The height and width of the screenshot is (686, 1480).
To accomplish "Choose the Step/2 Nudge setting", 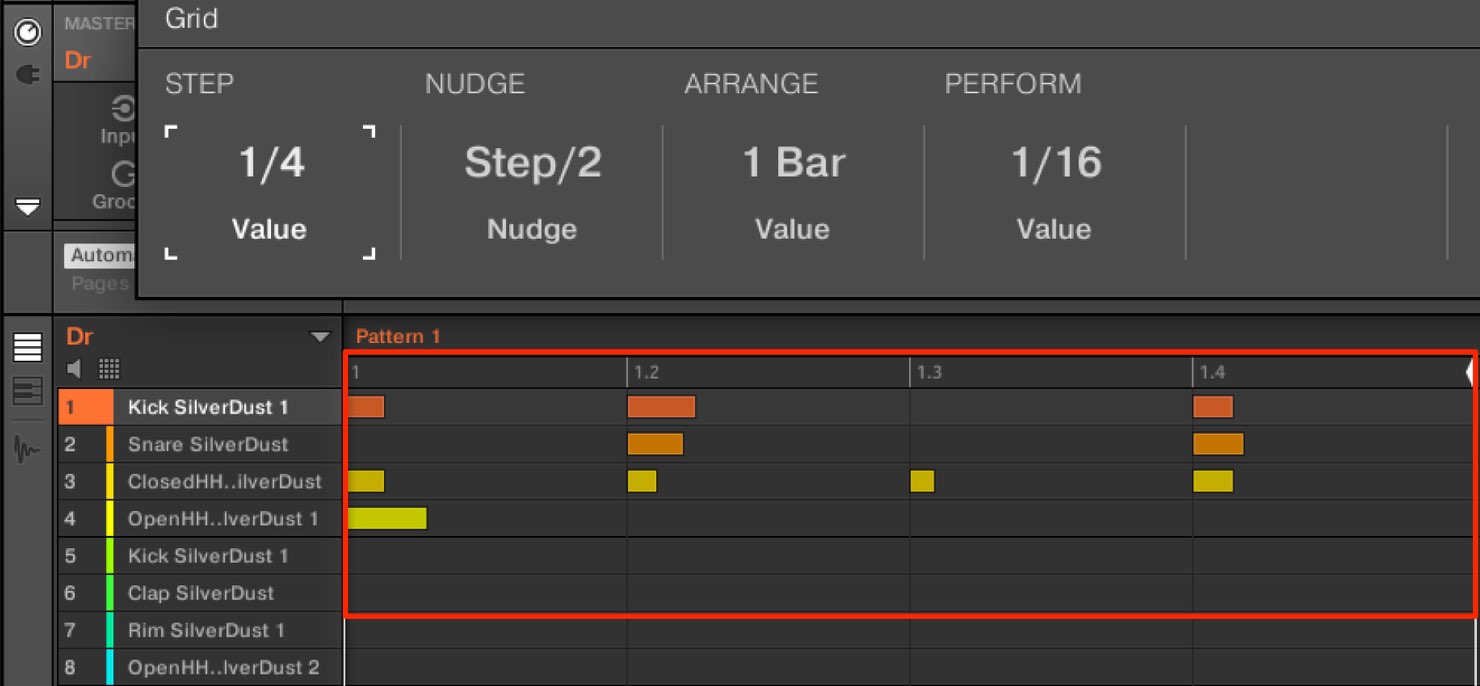I will [532, 192].
